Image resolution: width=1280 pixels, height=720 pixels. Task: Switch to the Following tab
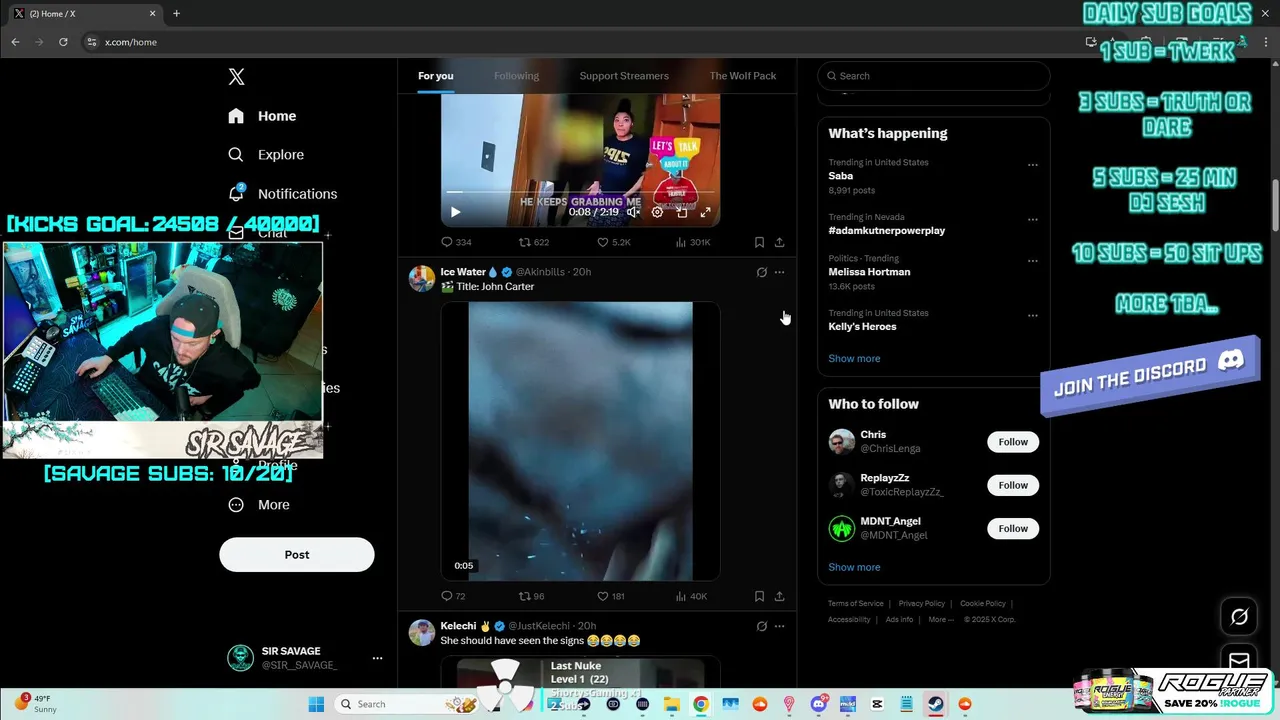(516, 76)
